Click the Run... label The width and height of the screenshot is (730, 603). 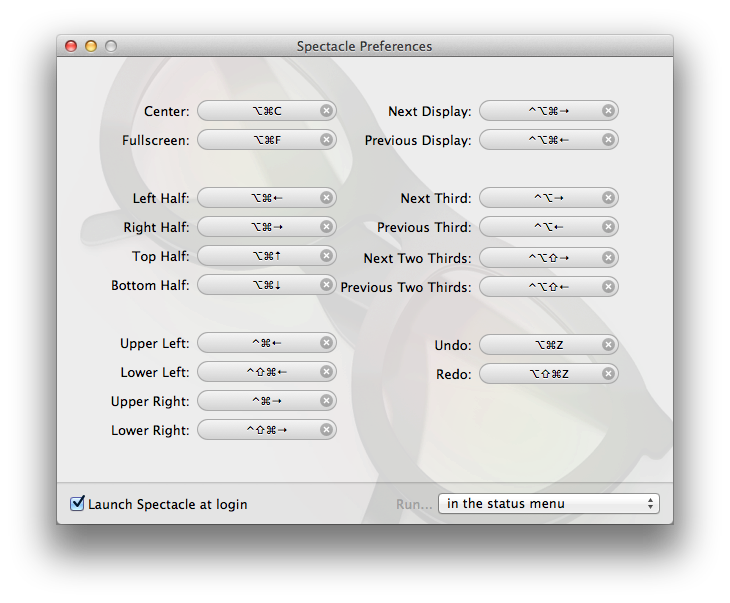414,504
